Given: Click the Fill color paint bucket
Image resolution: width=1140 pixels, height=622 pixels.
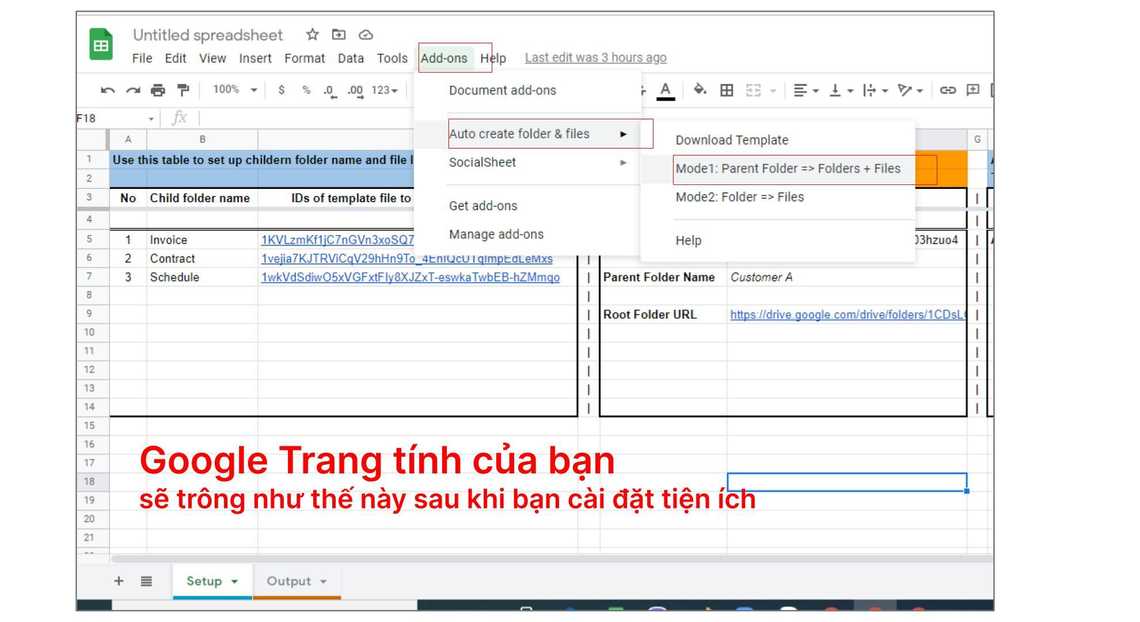Looking at the screenshot, I should tap(700, 90).
